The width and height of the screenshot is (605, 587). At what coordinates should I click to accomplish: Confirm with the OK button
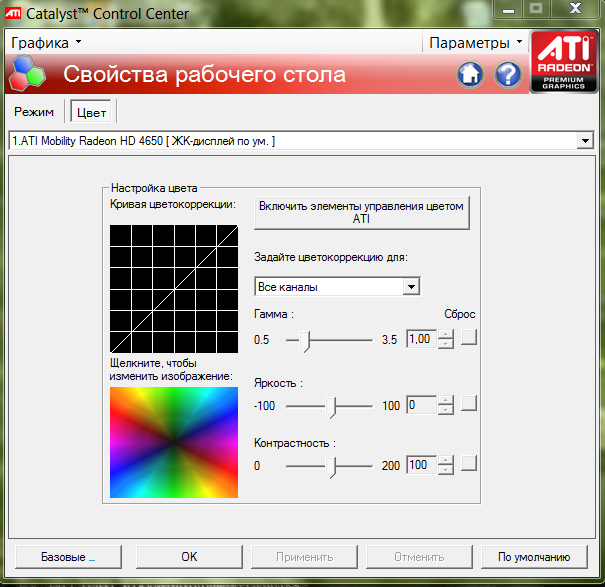point(189,557)
